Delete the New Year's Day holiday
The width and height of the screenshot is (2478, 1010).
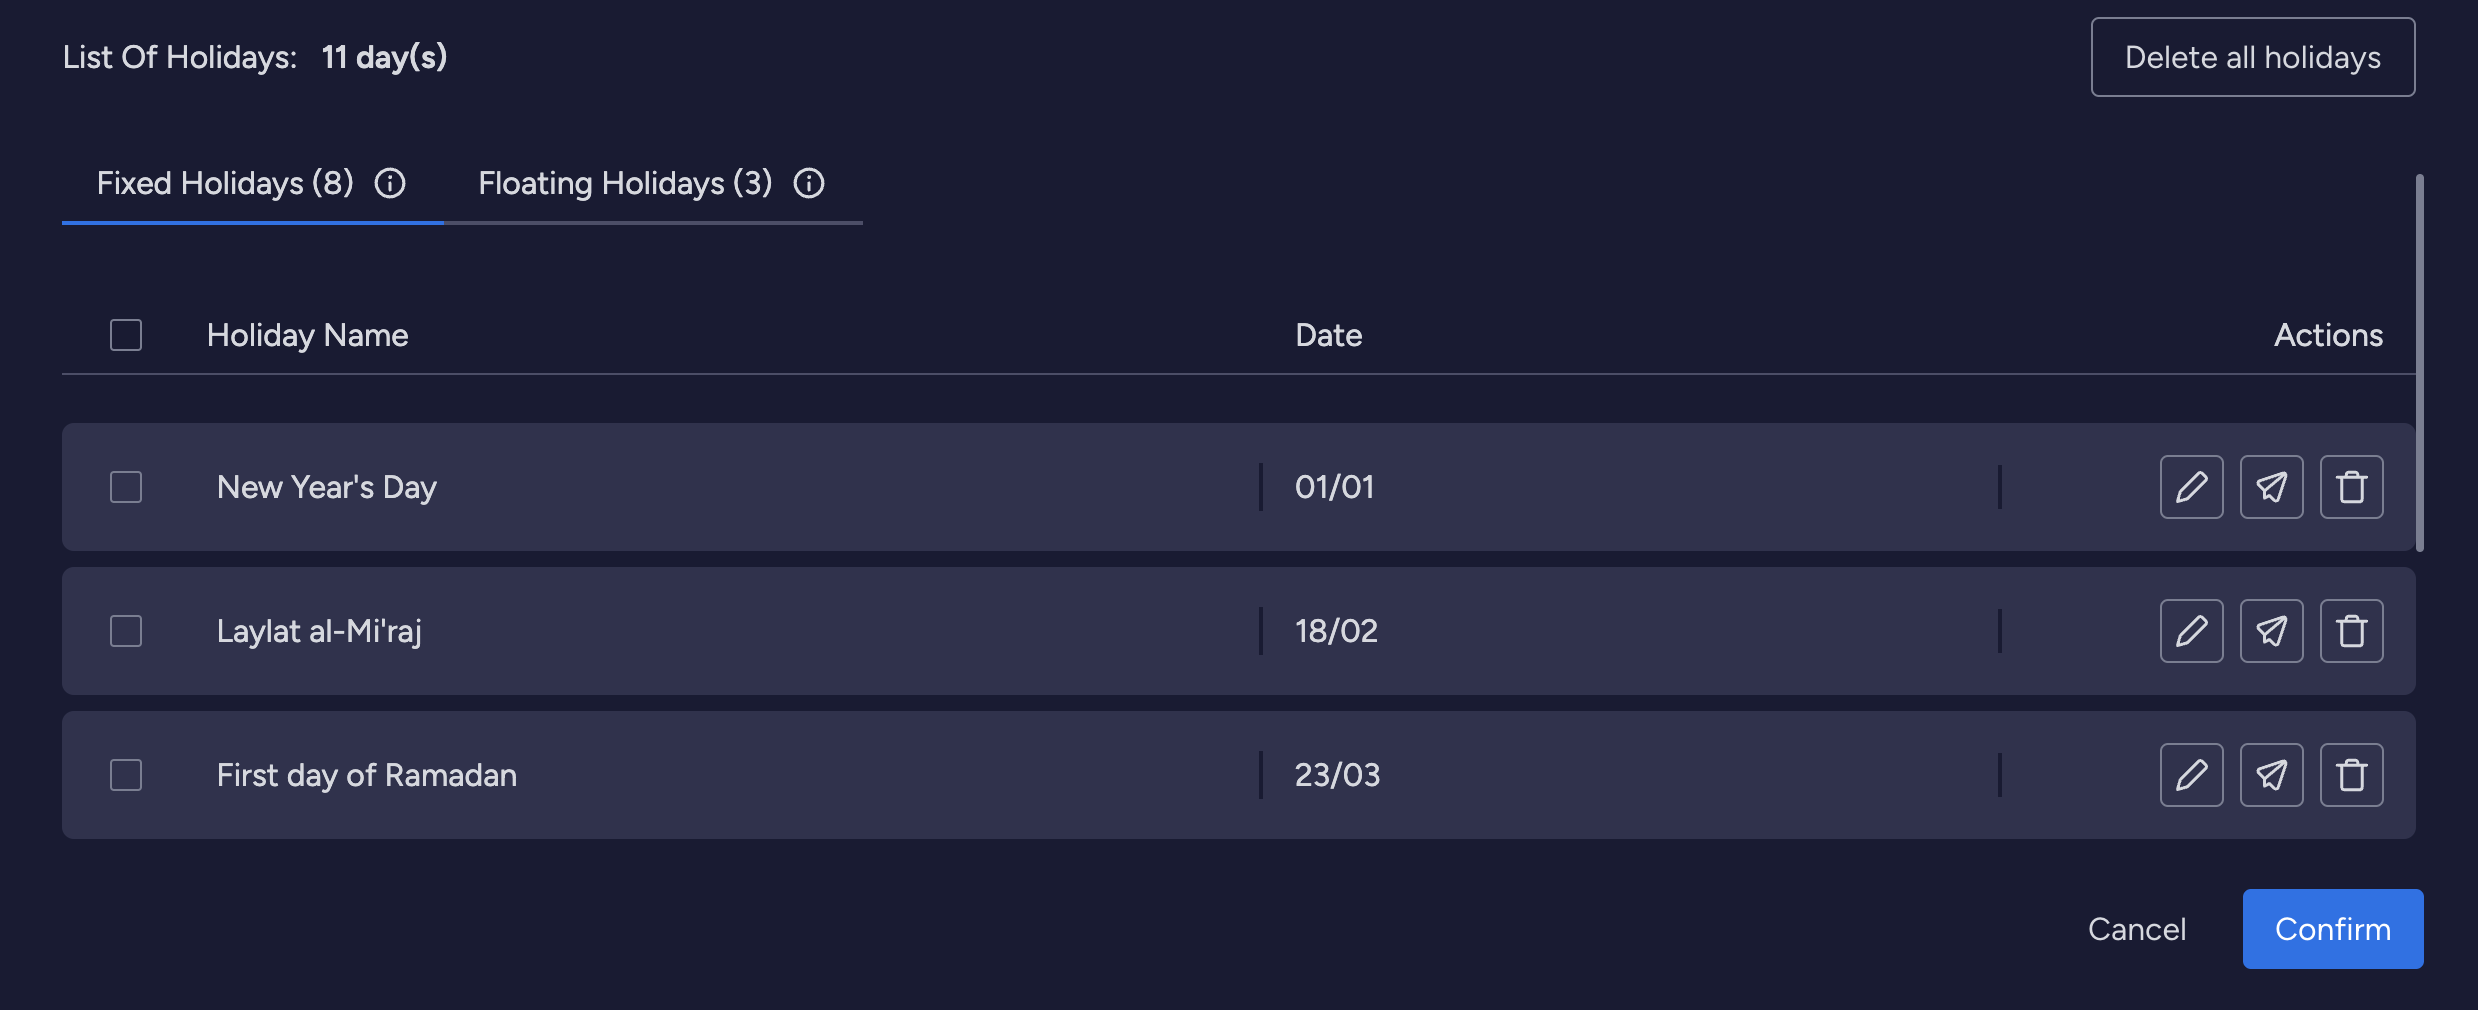pos(2351,487)
